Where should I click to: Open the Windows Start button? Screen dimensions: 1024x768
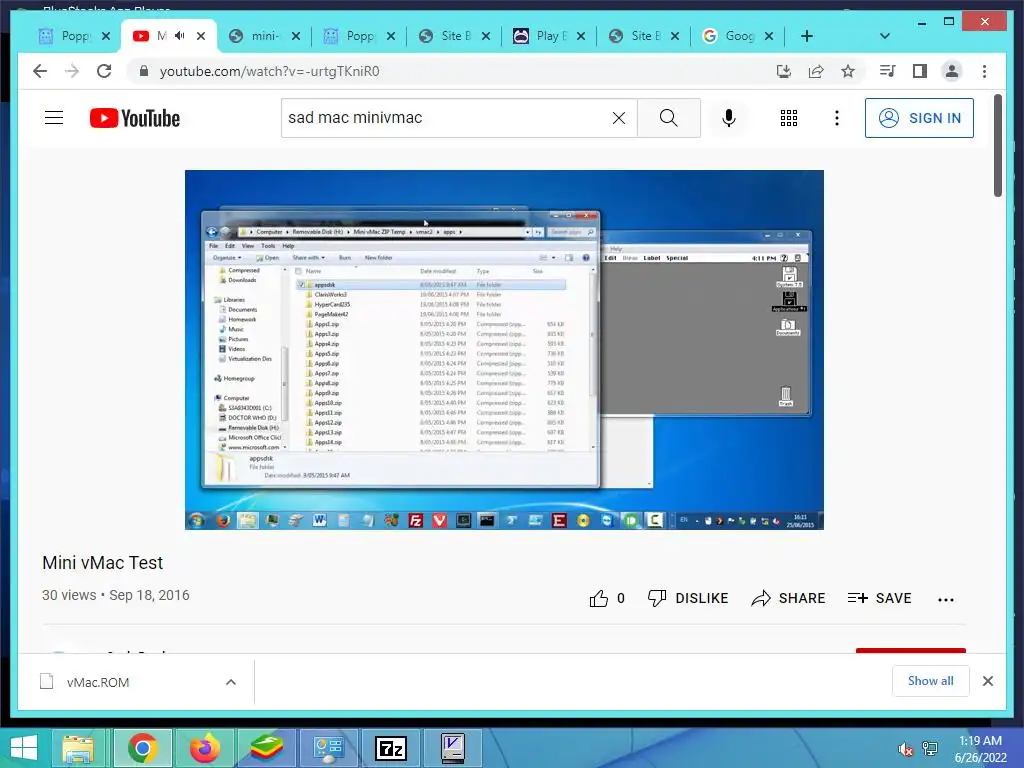click(24, 748)
